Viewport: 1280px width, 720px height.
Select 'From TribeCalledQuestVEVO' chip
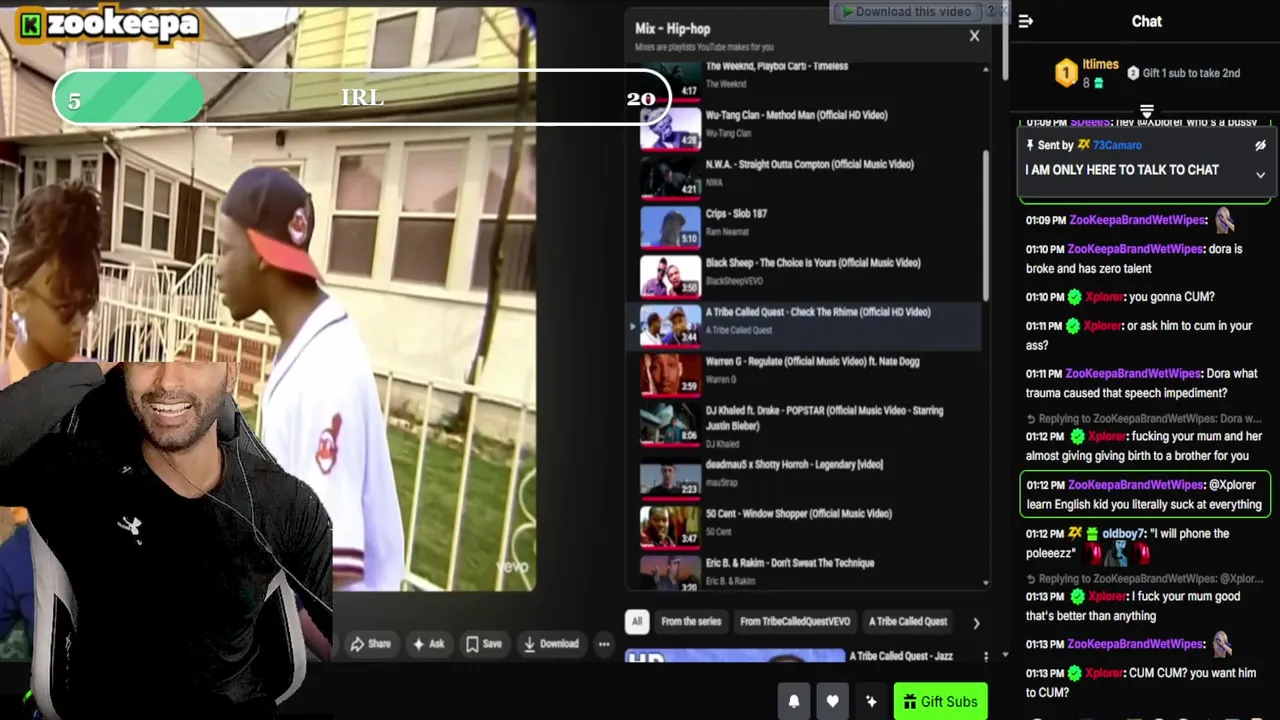click(x=795, y=621)
